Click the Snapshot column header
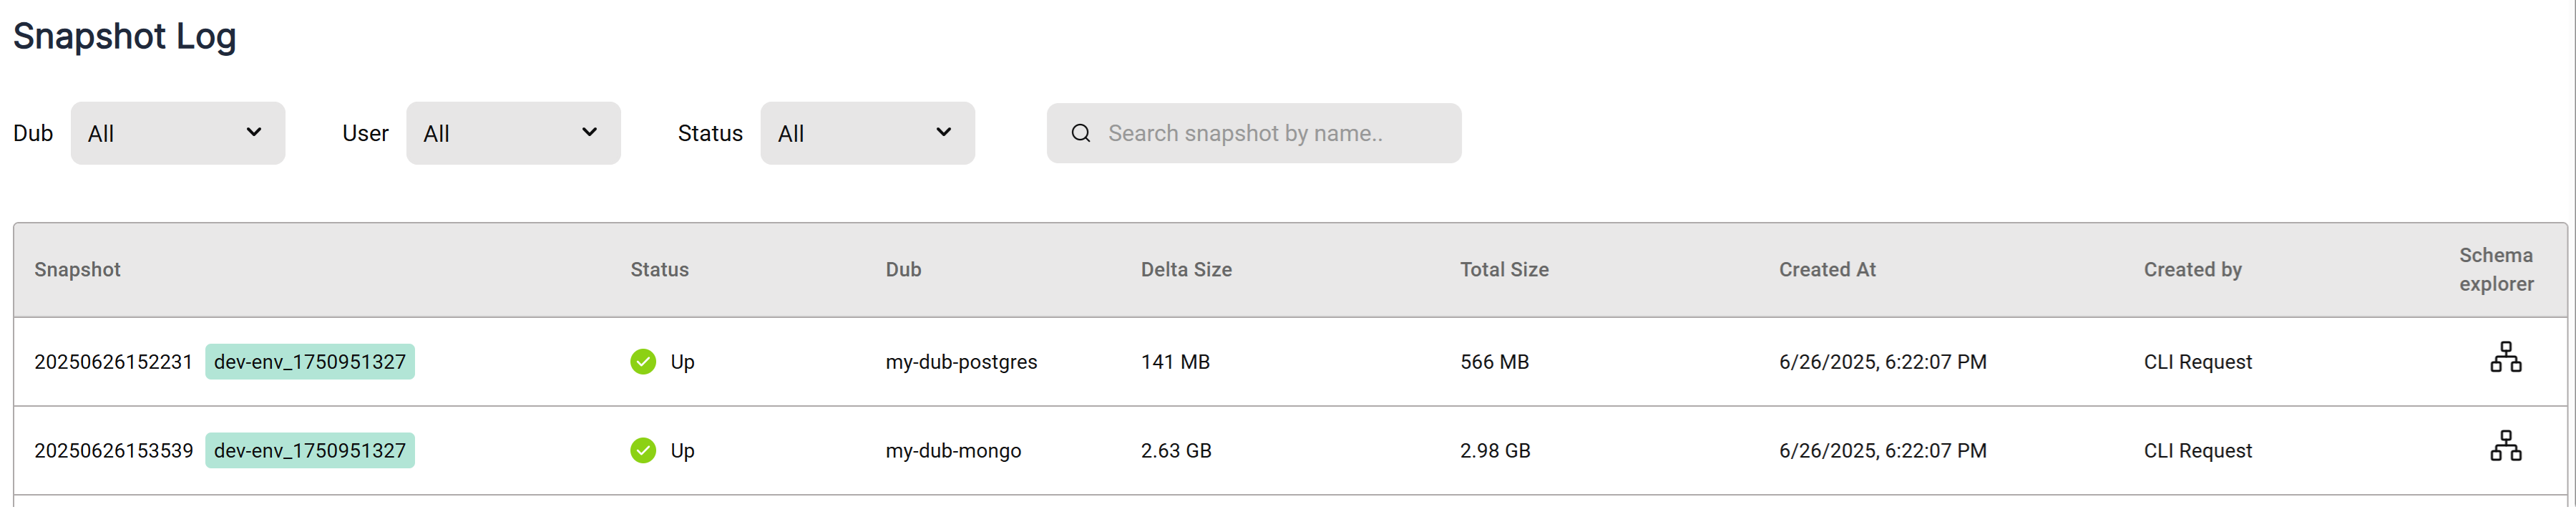 coord(77,270)
